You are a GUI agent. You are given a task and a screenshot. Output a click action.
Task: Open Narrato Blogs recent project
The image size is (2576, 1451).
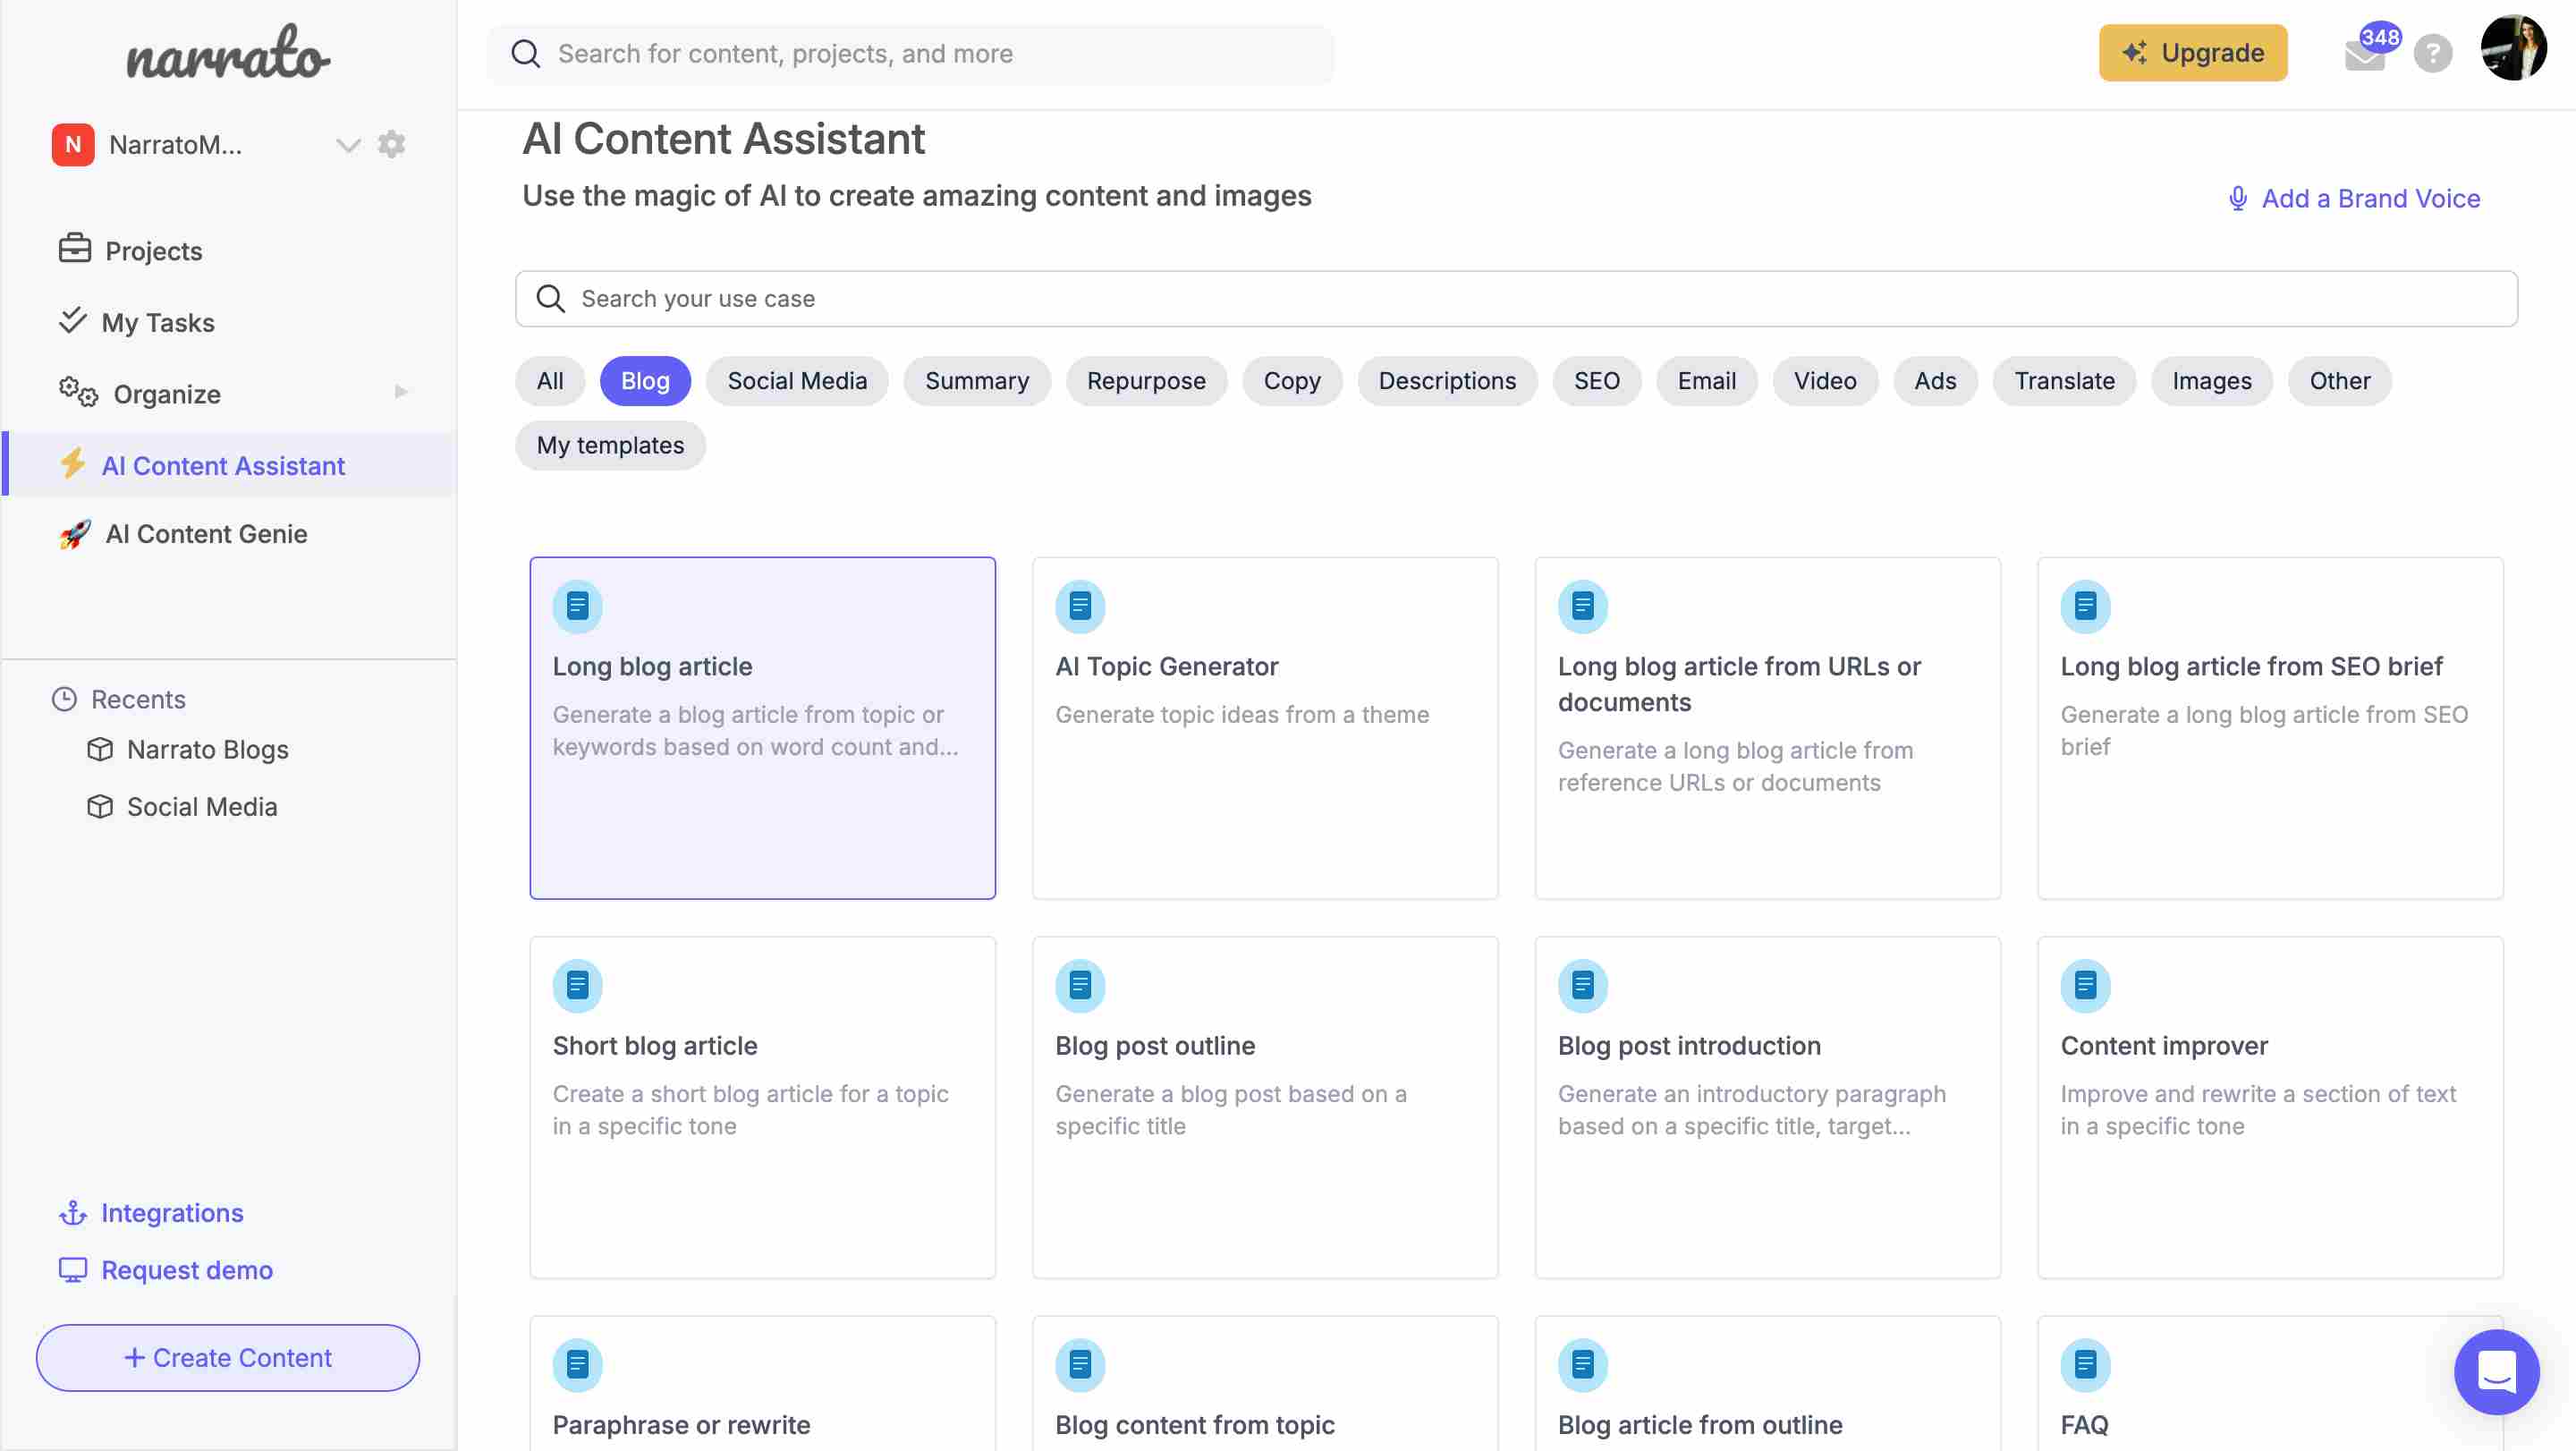[188, 750]
